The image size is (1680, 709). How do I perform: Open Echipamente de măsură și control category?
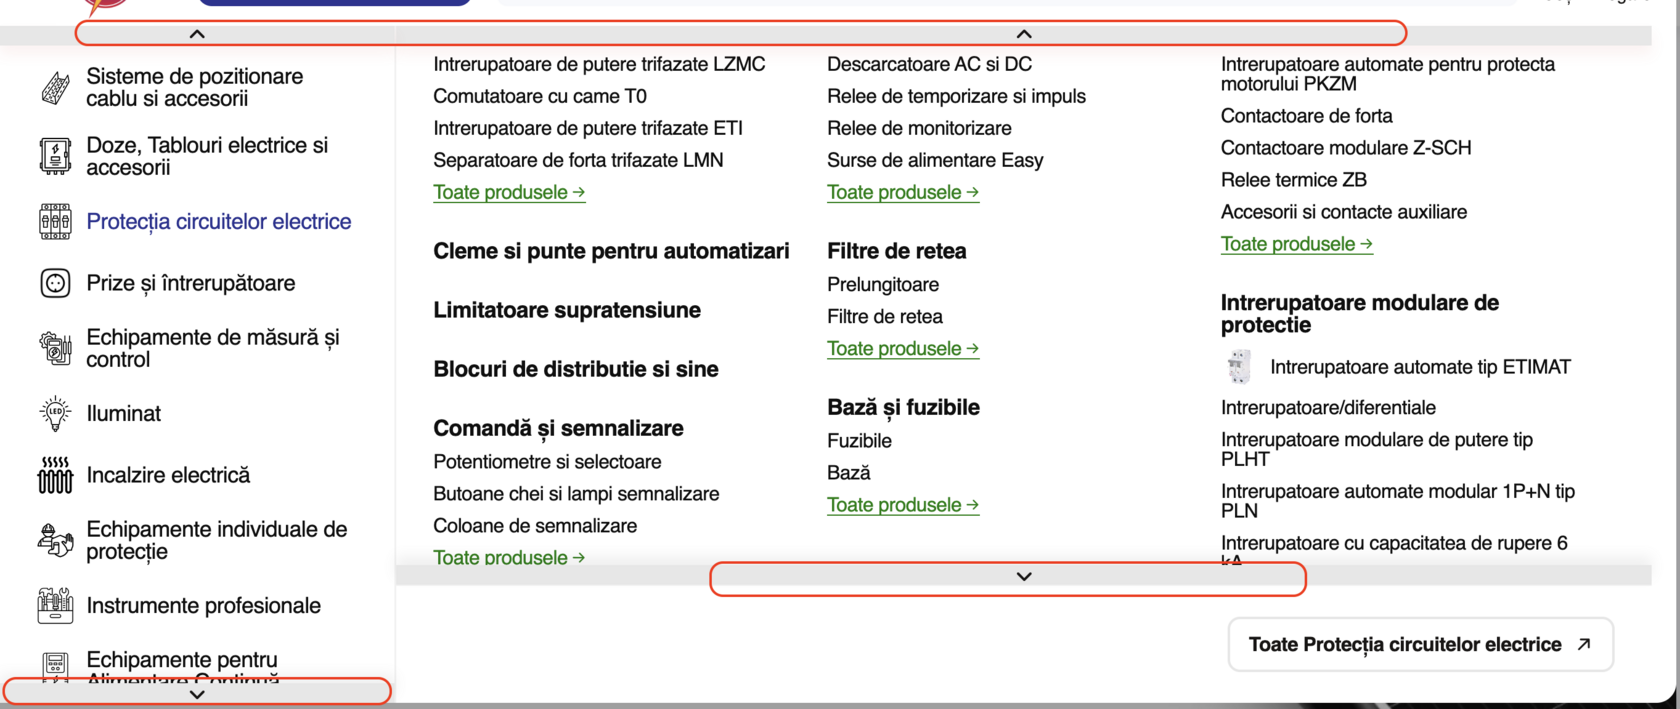(213, 348)
